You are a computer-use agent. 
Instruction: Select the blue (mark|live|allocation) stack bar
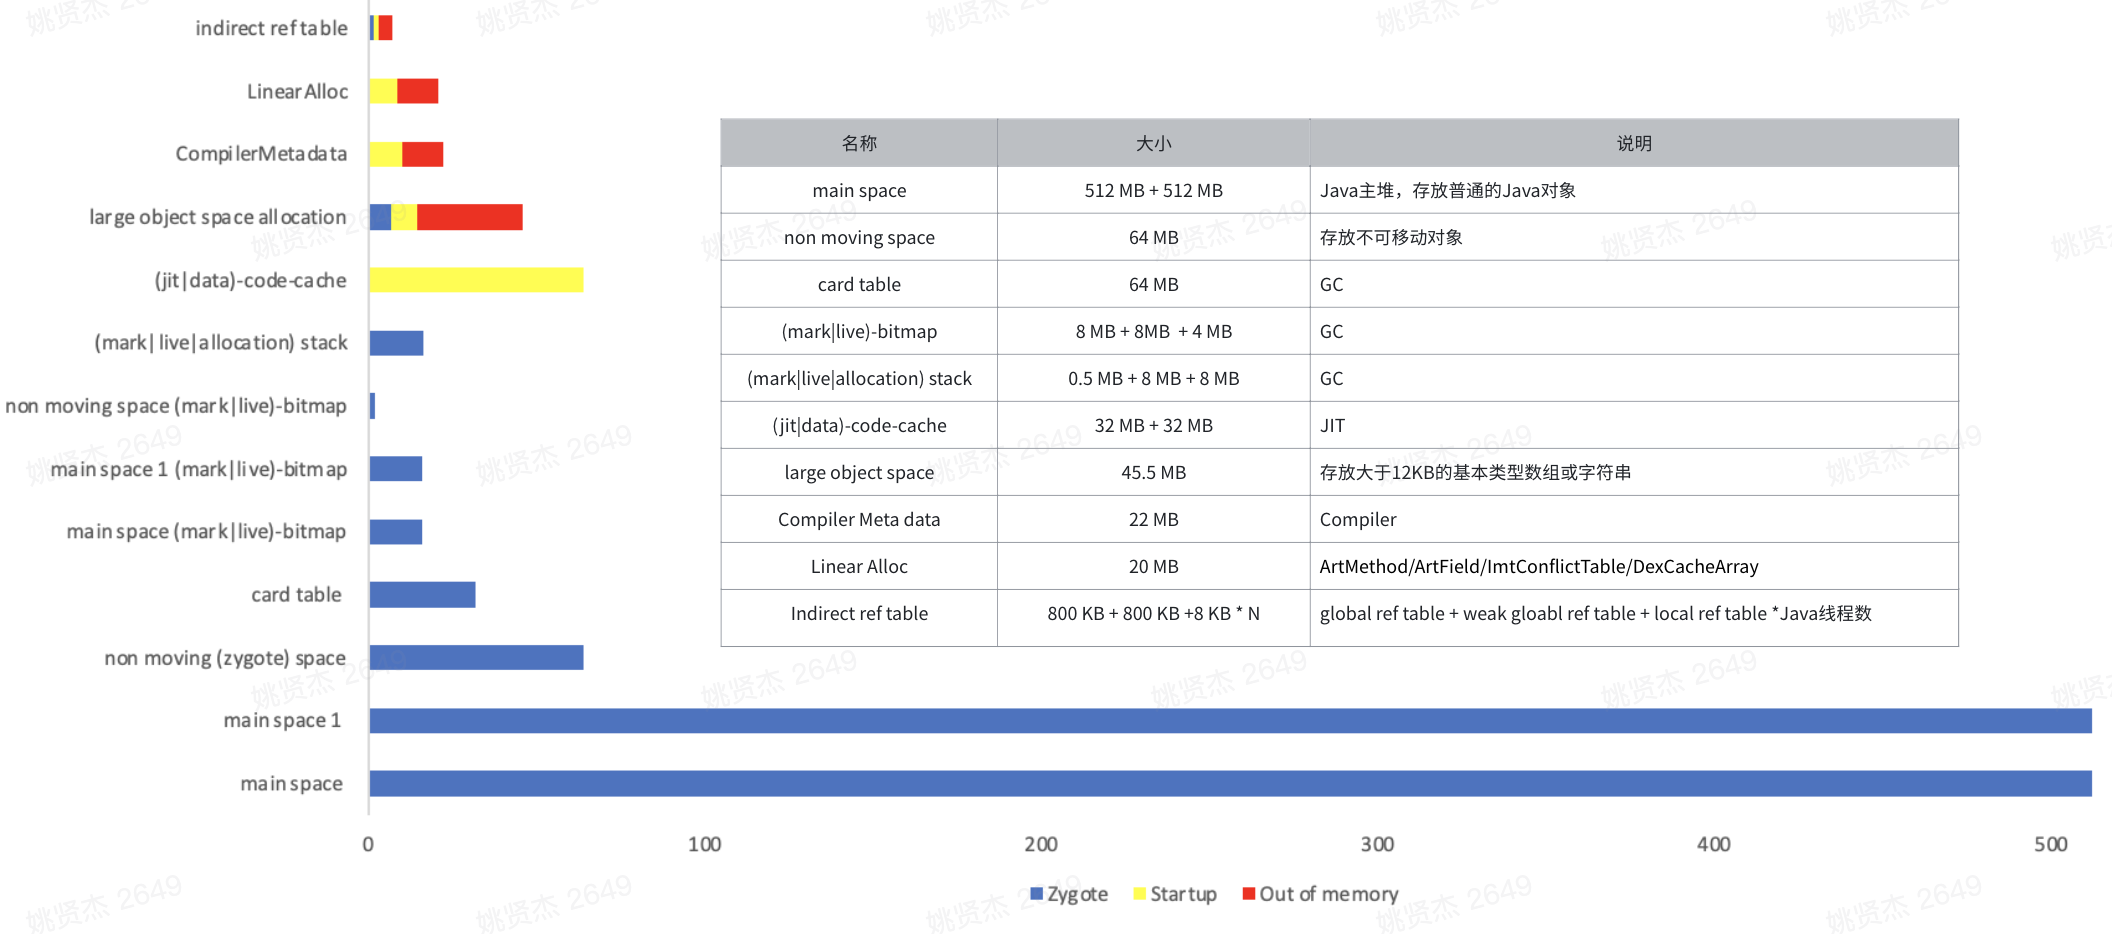coord(396,343)
